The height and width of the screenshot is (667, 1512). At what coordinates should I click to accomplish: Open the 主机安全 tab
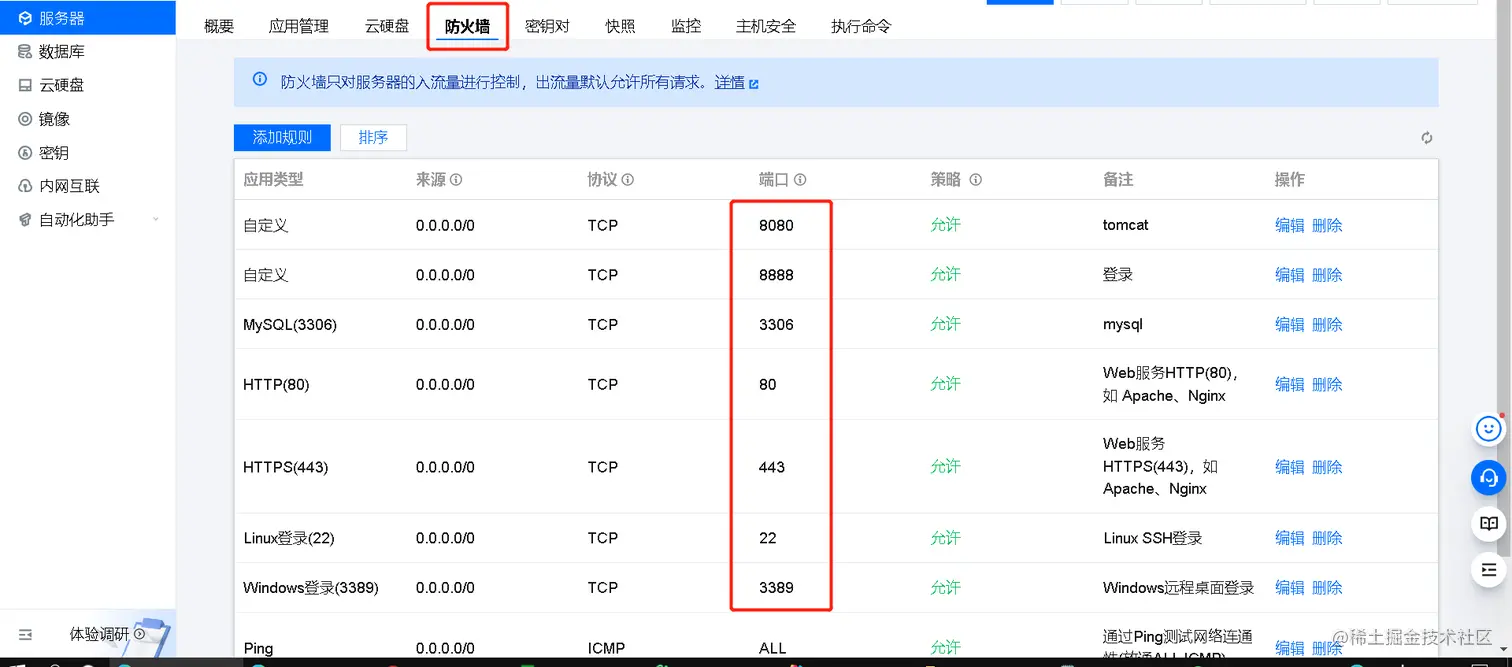tap(766, 26)
